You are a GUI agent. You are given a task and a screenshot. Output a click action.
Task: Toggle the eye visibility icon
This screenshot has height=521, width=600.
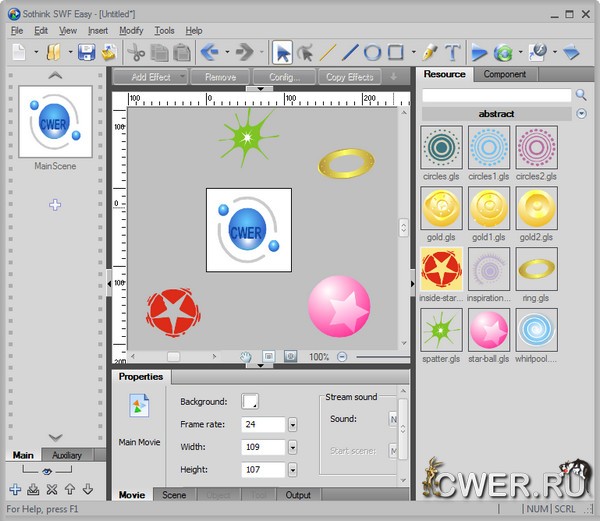point(46,471)
